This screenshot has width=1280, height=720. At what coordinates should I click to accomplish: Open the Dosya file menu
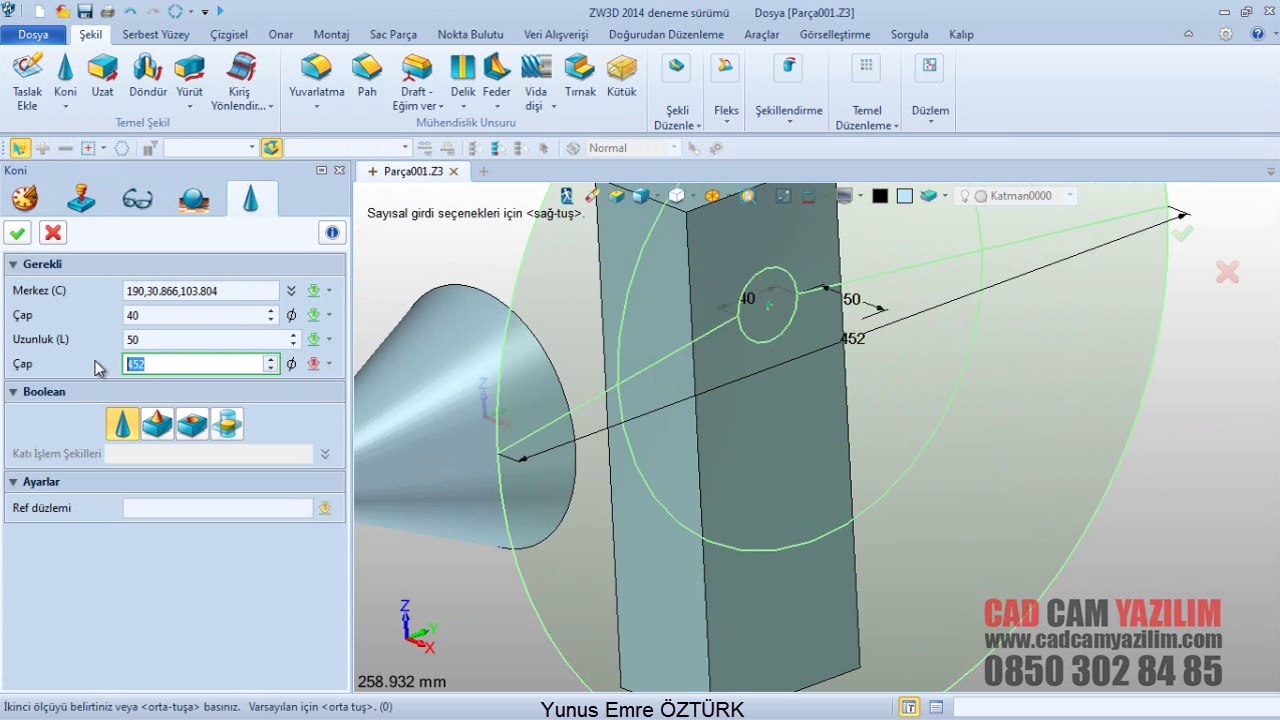33,34
